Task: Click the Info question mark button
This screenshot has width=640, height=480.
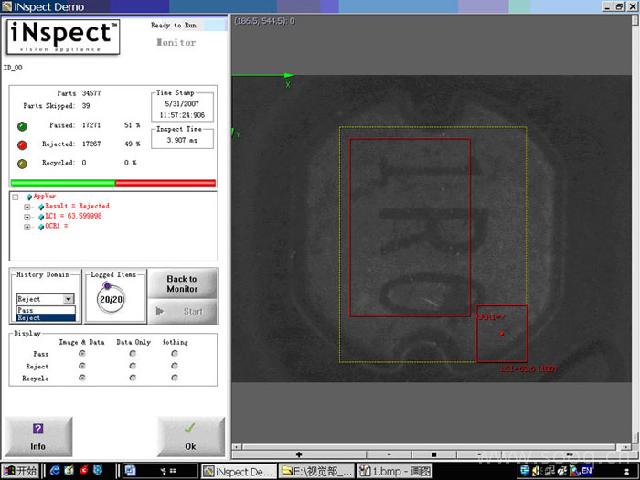Action: [38, 435]
